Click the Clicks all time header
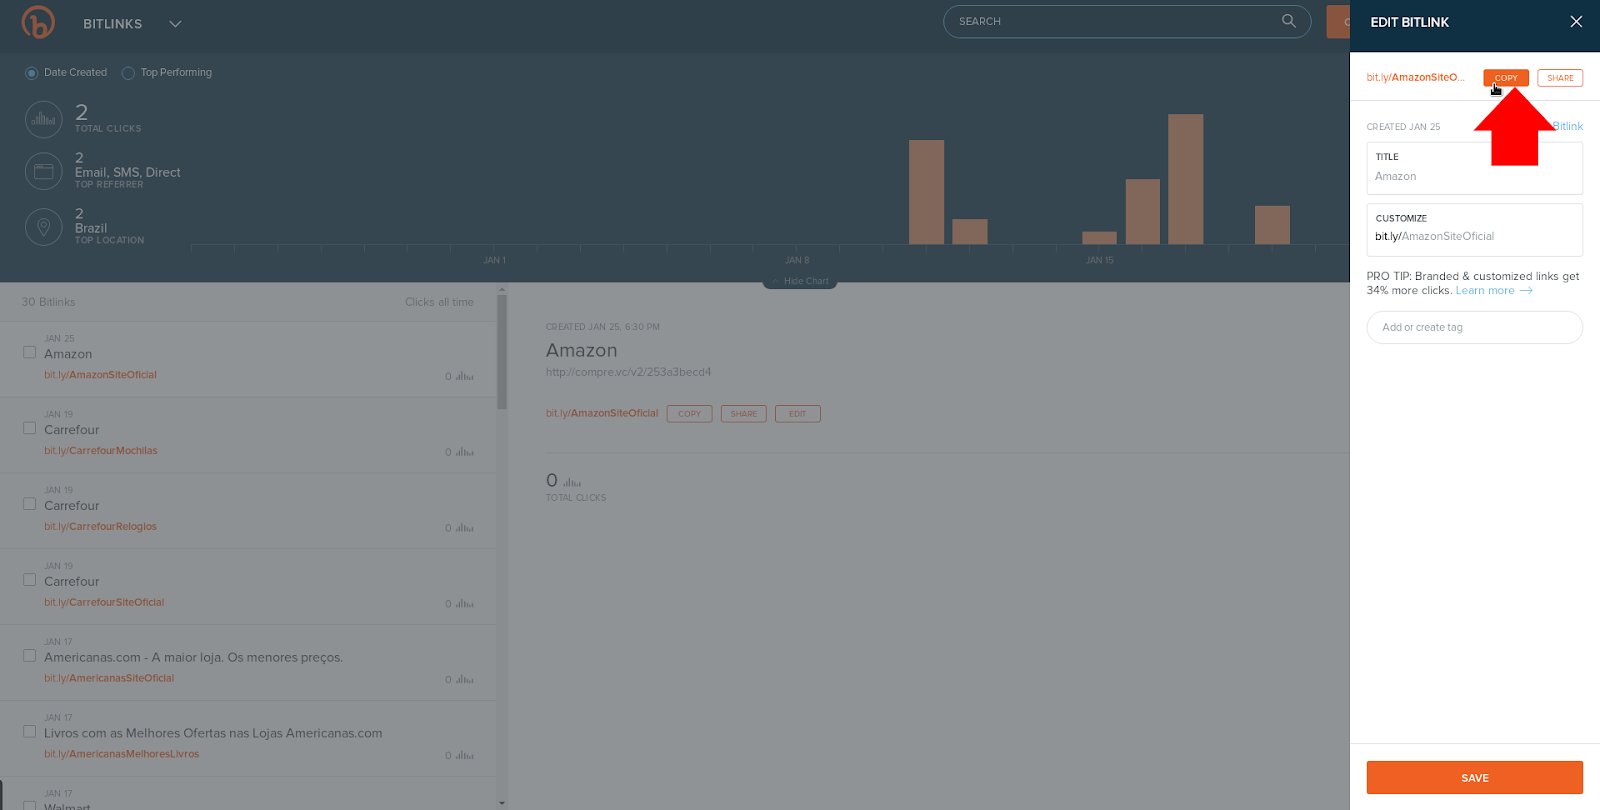The height and width of the screenshot is (810, 1600). click(x=439, y=302)
